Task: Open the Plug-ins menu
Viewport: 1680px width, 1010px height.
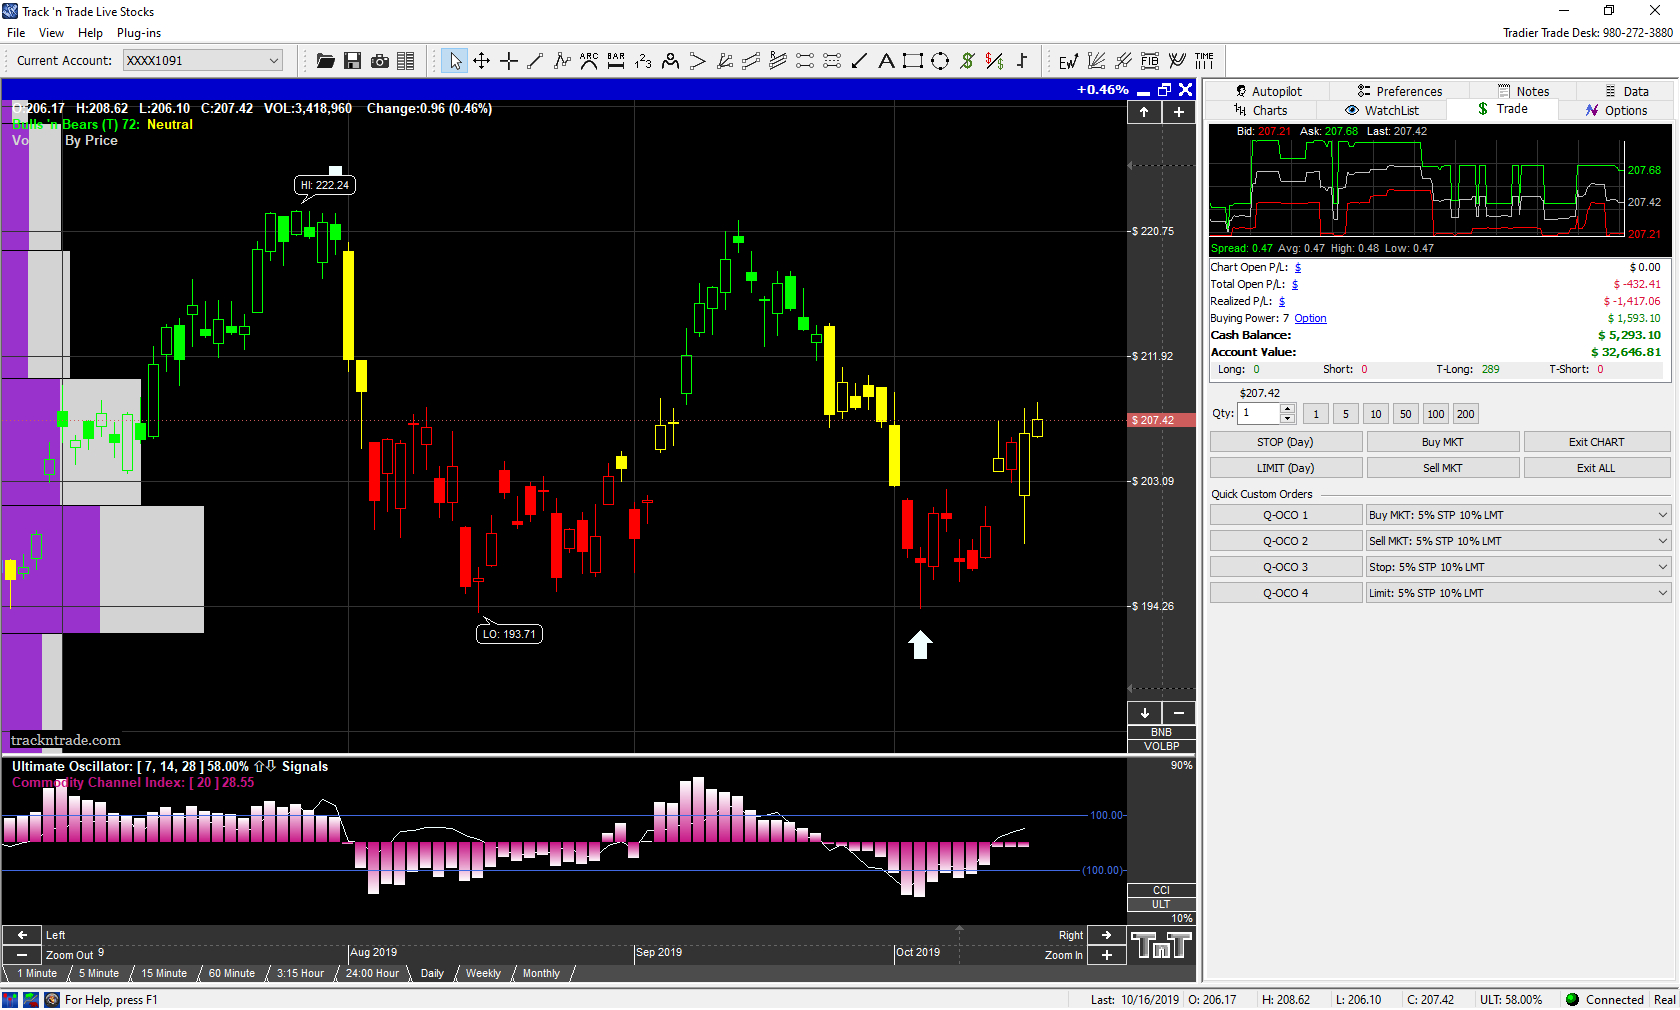Action: (138, 33)
